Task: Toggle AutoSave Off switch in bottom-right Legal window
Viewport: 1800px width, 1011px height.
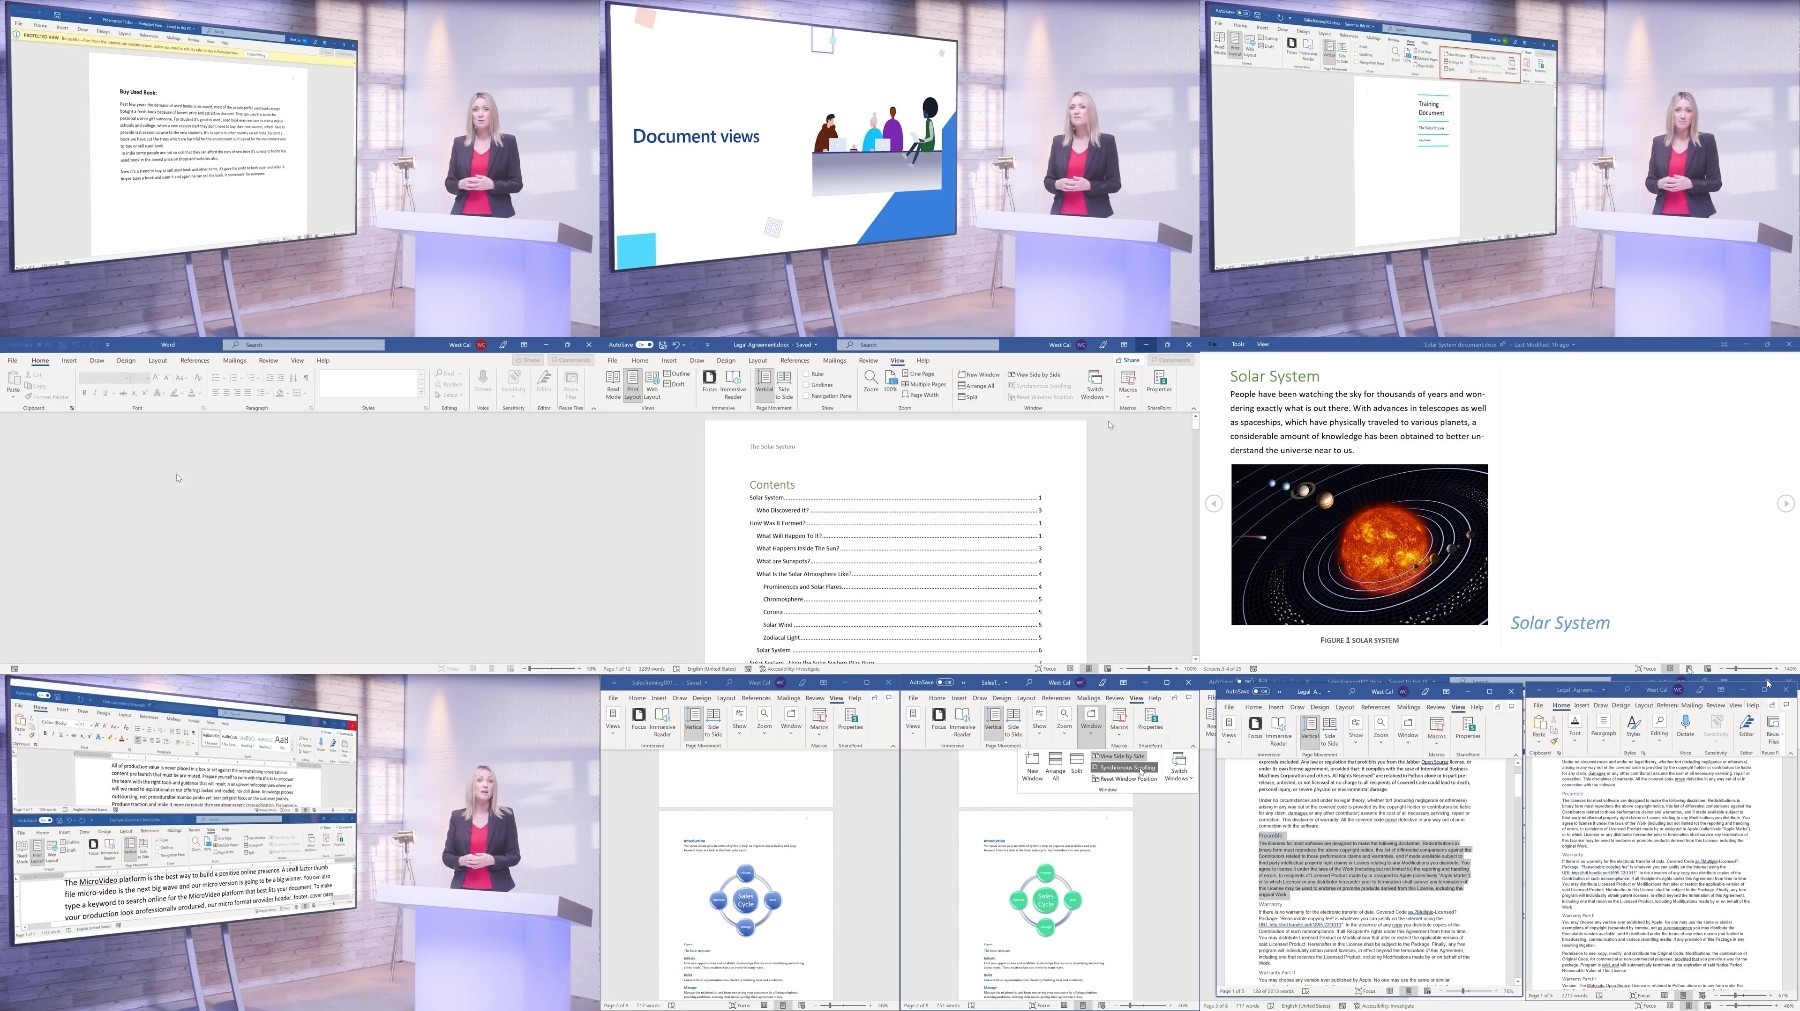Action: 1260,691
